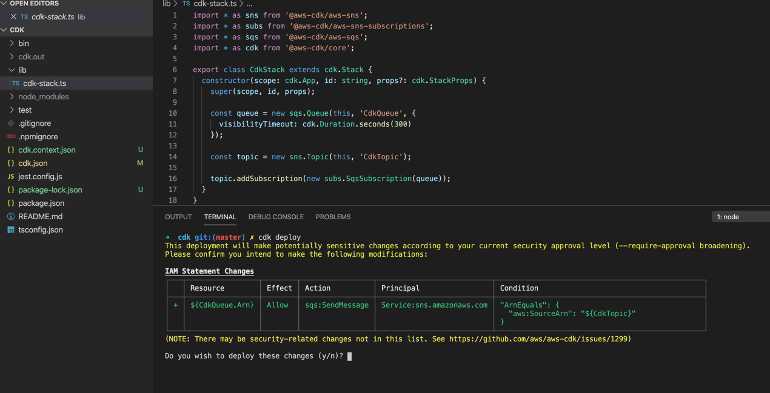Switch to the OUTPUT panel tab
This screenshot has width=770, height=393.
point(178,217)
